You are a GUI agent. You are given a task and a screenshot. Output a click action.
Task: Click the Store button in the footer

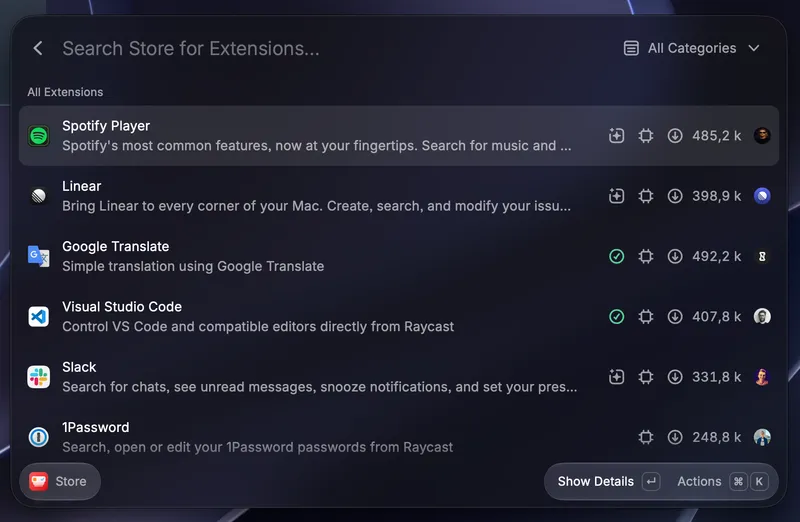pyautogui.click(x=60, y=481)
